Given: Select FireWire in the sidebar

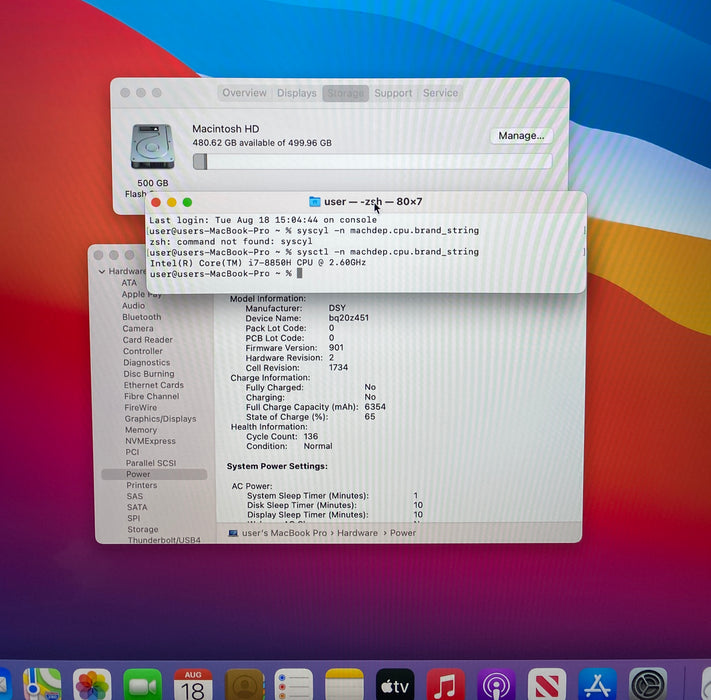Looking at the screenshot, I should (141, 408).
